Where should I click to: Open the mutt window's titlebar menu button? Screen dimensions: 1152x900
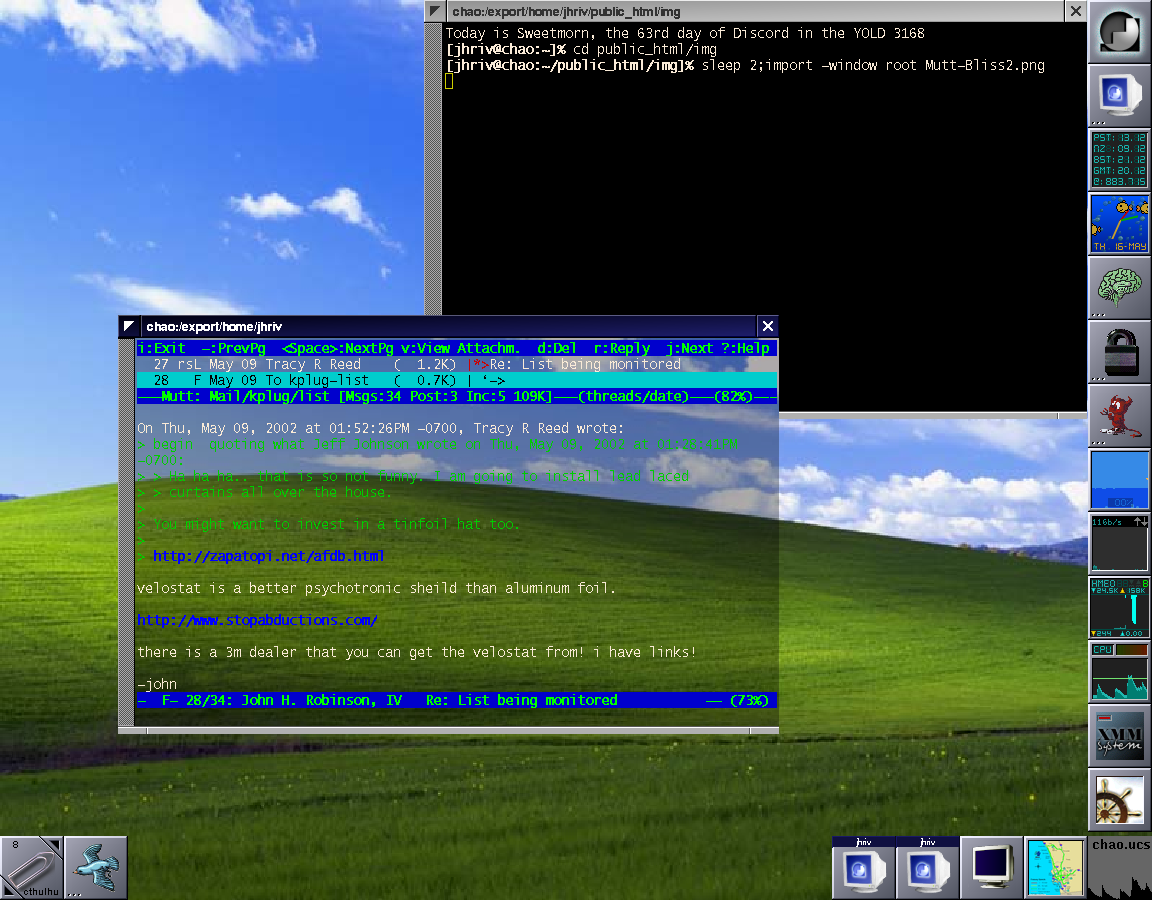129,326
